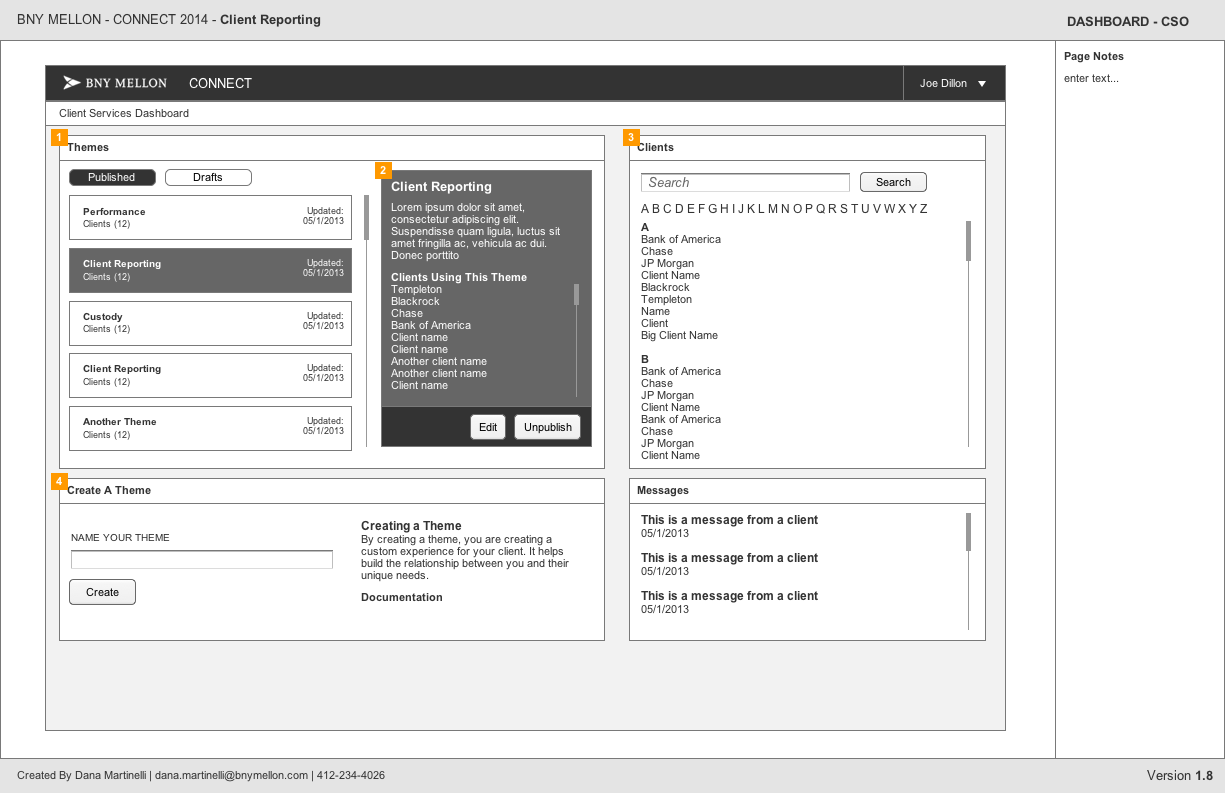Click the Clients list scrollbar handle
Image resolution: width=1225 pixels, height=793 pixels.
pyautogui.click(x=968, y=241)
